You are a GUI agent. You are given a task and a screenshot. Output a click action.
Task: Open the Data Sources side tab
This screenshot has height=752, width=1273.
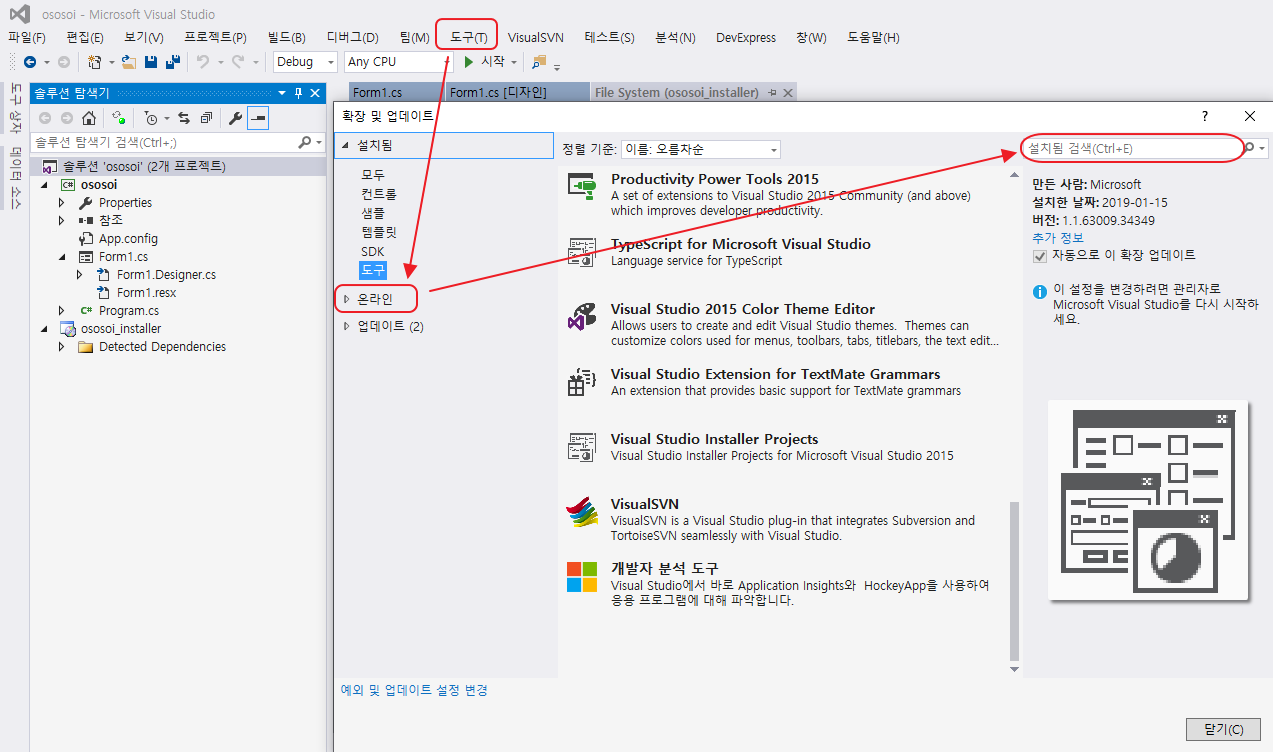(x=14, y=178)
